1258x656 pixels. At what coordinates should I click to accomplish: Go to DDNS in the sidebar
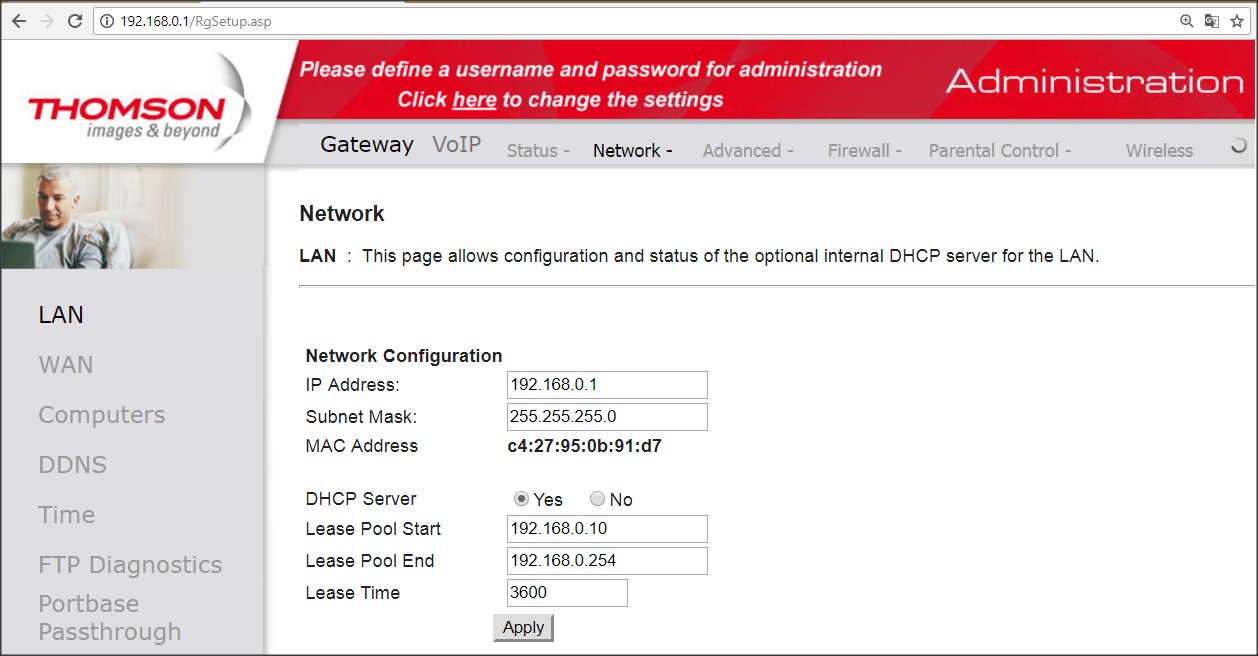click(x=72, y=465)
